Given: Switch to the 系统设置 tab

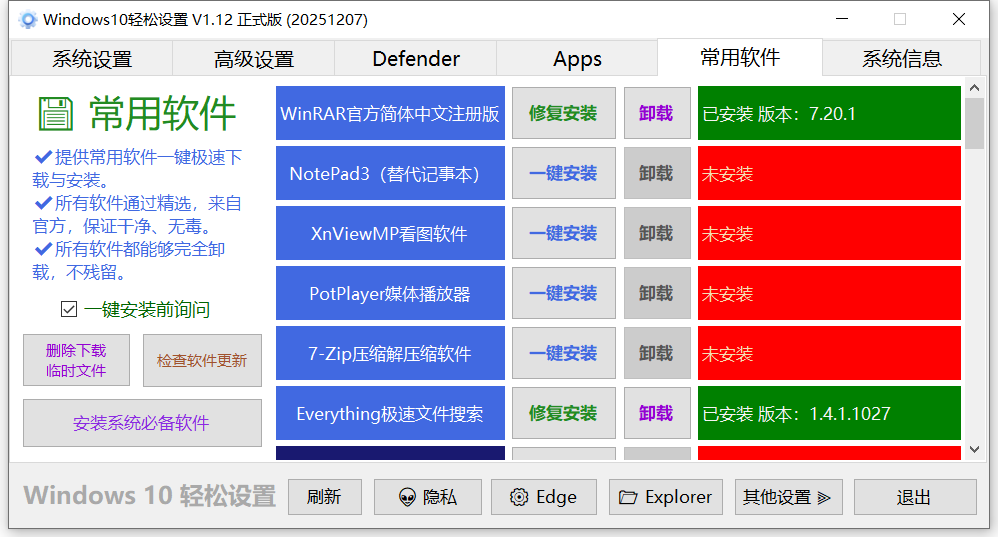Looking at the screenshot, I should (92, 59).
